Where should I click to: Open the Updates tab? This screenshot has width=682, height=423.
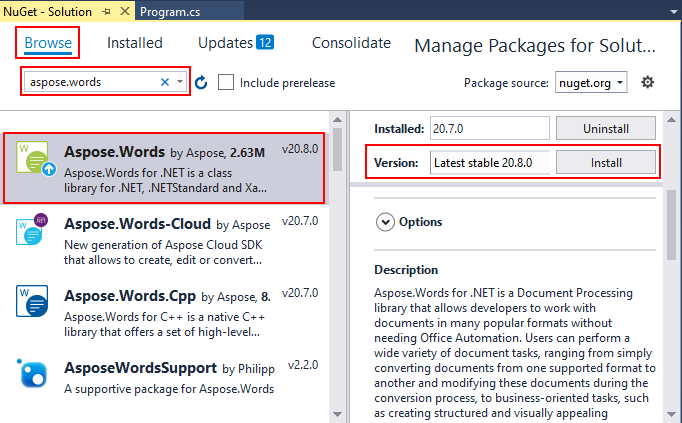(x=235, y=43)
